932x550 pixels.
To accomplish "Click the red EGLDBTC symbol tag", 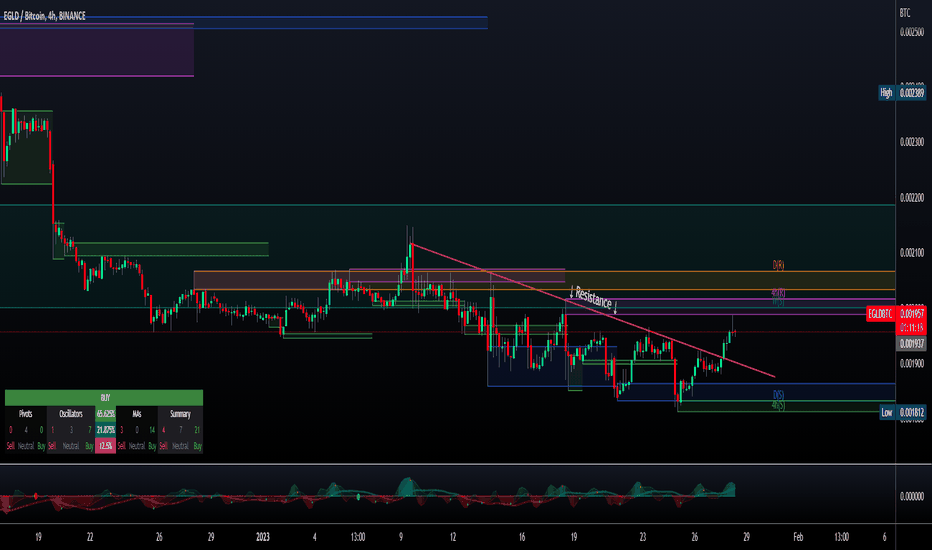I will point(880,313).
